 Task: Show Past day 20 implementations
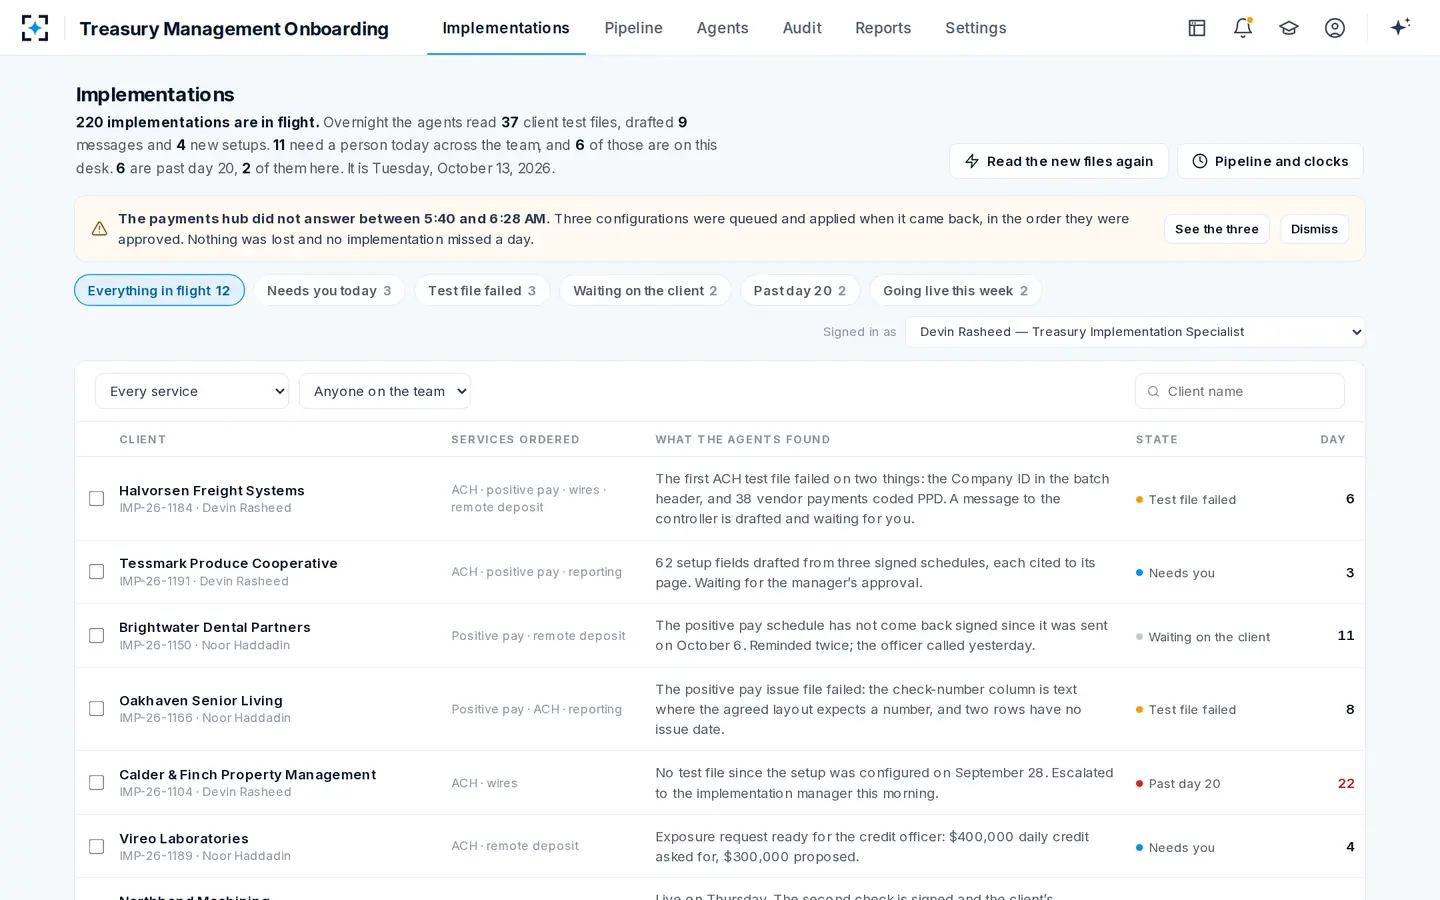[800, 290]
